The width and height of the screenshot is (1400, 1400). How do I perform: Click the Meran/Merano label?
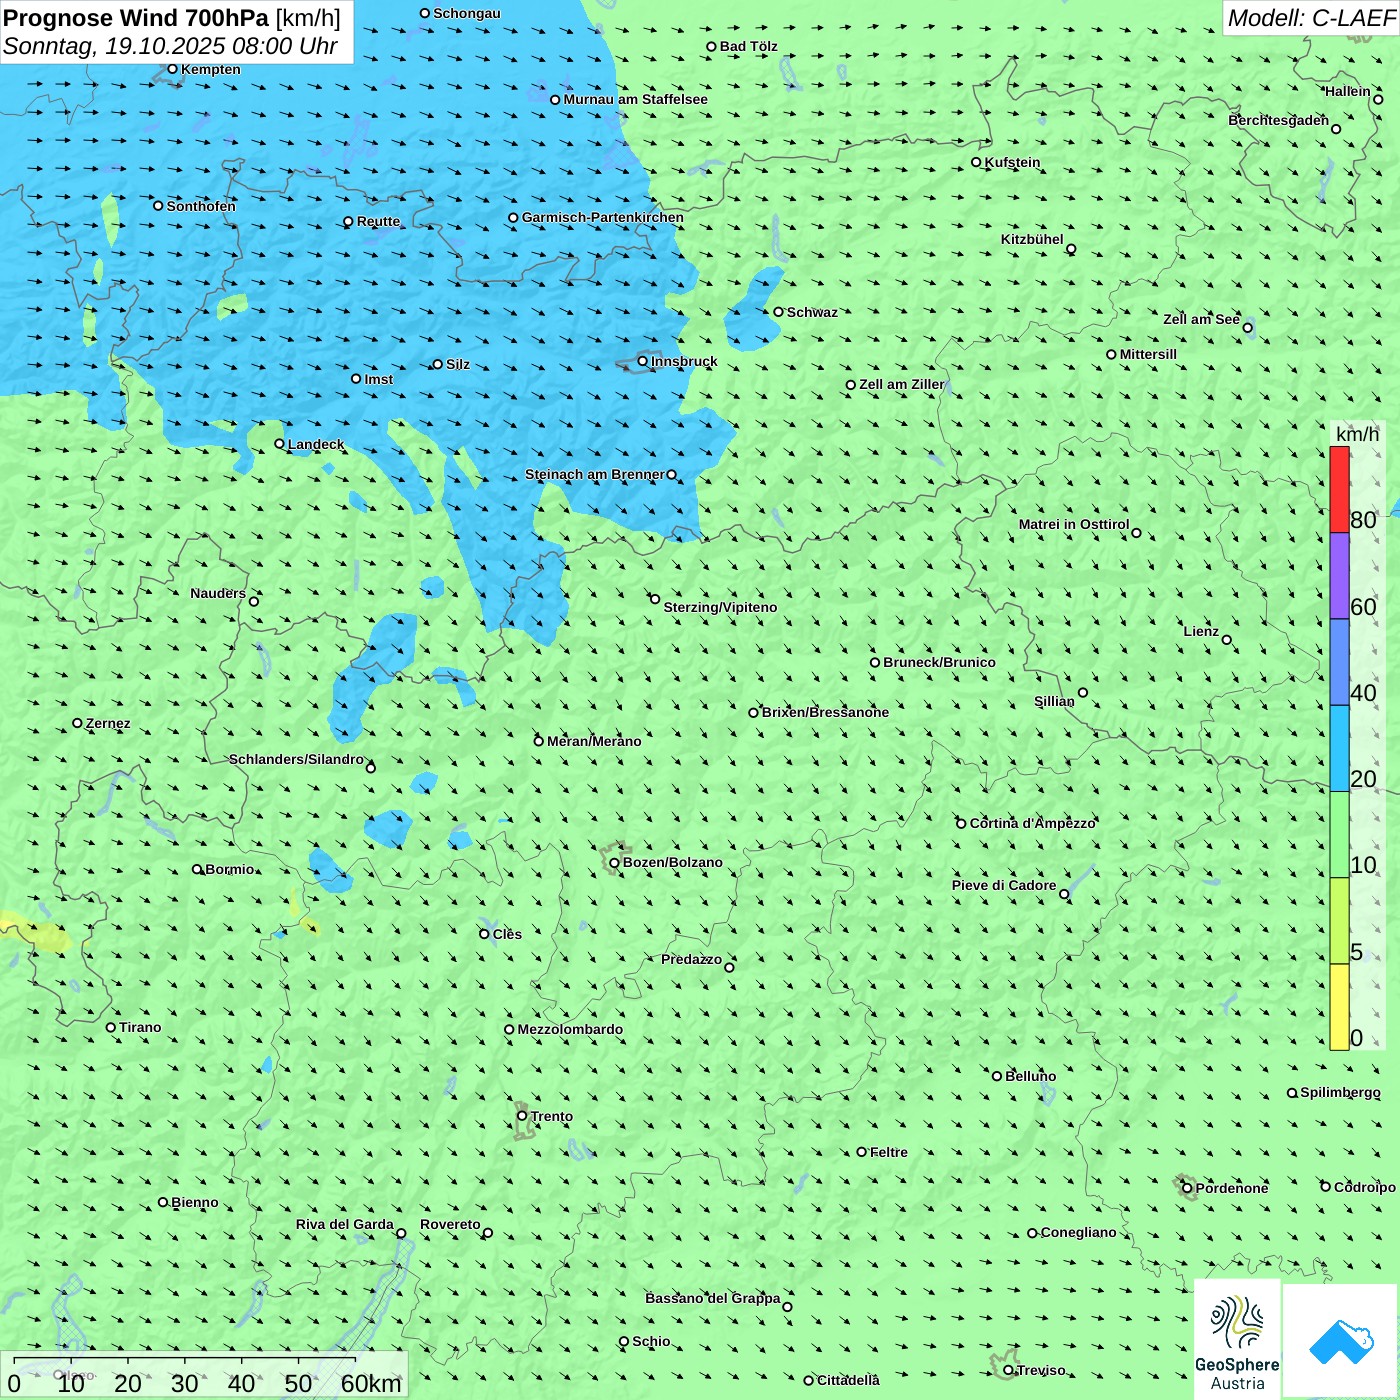pyautogui.click(x=594, y=741)
